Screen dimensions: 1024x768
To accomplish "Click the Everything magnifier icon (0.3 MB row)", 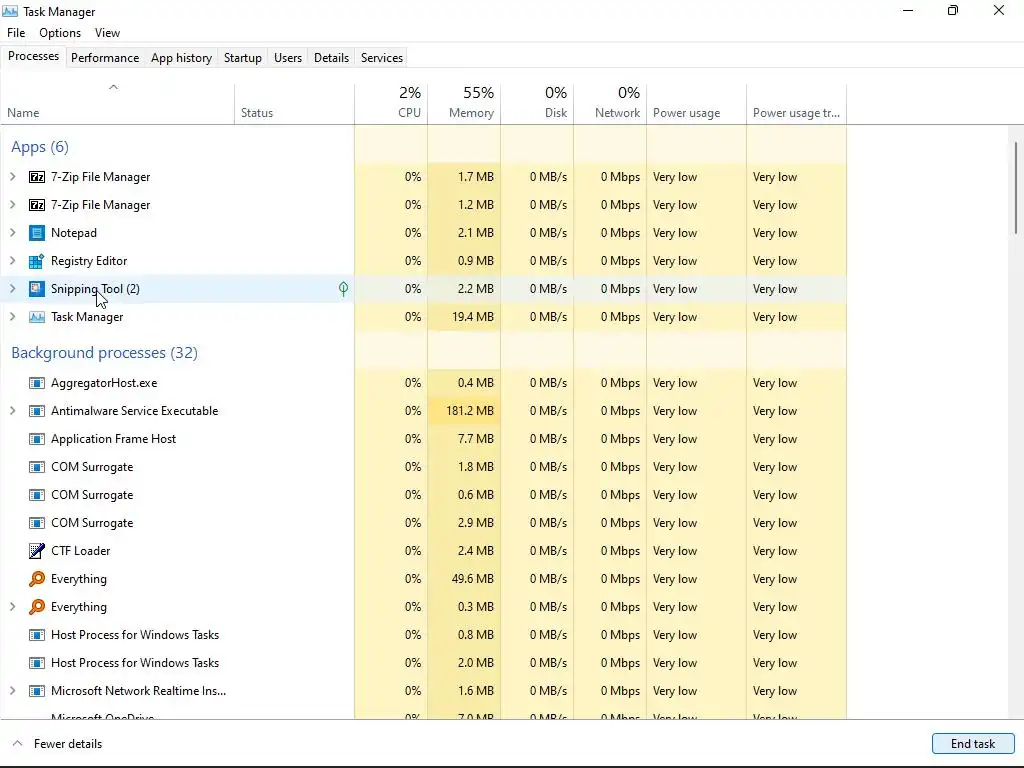I will [37, 607].
